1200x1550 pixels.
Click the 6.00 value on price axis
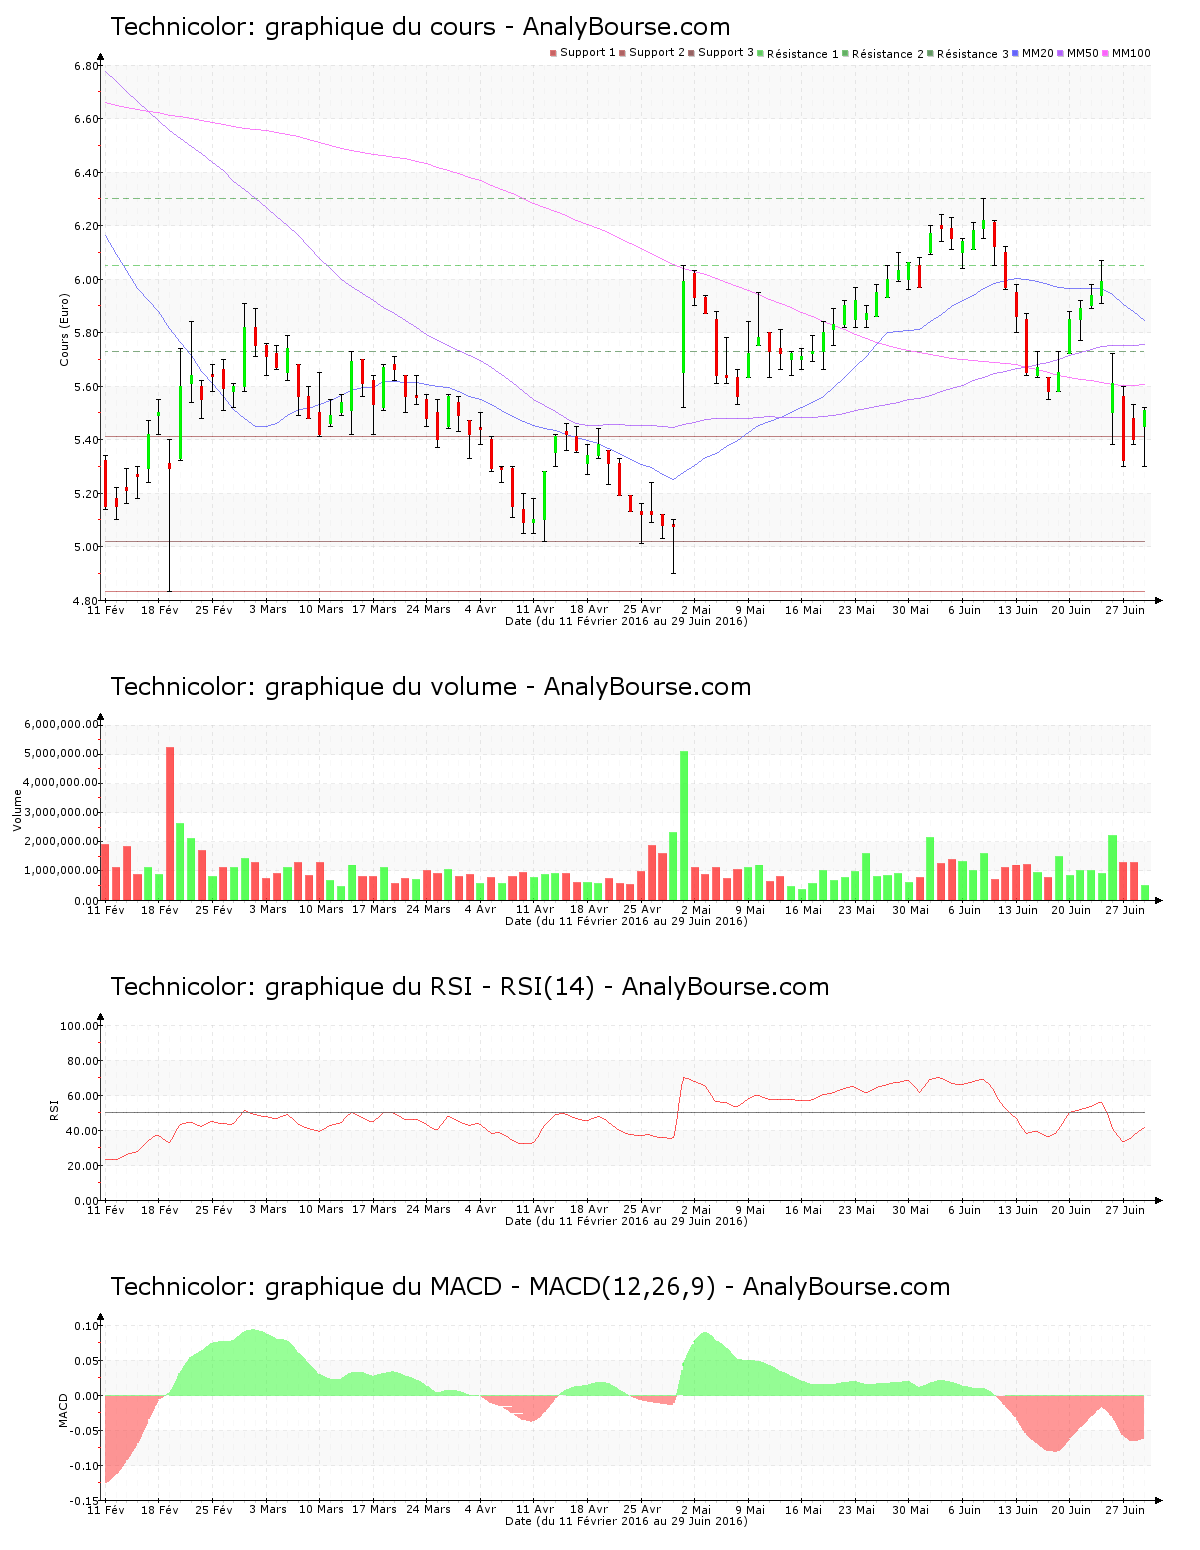click(86, 280)
